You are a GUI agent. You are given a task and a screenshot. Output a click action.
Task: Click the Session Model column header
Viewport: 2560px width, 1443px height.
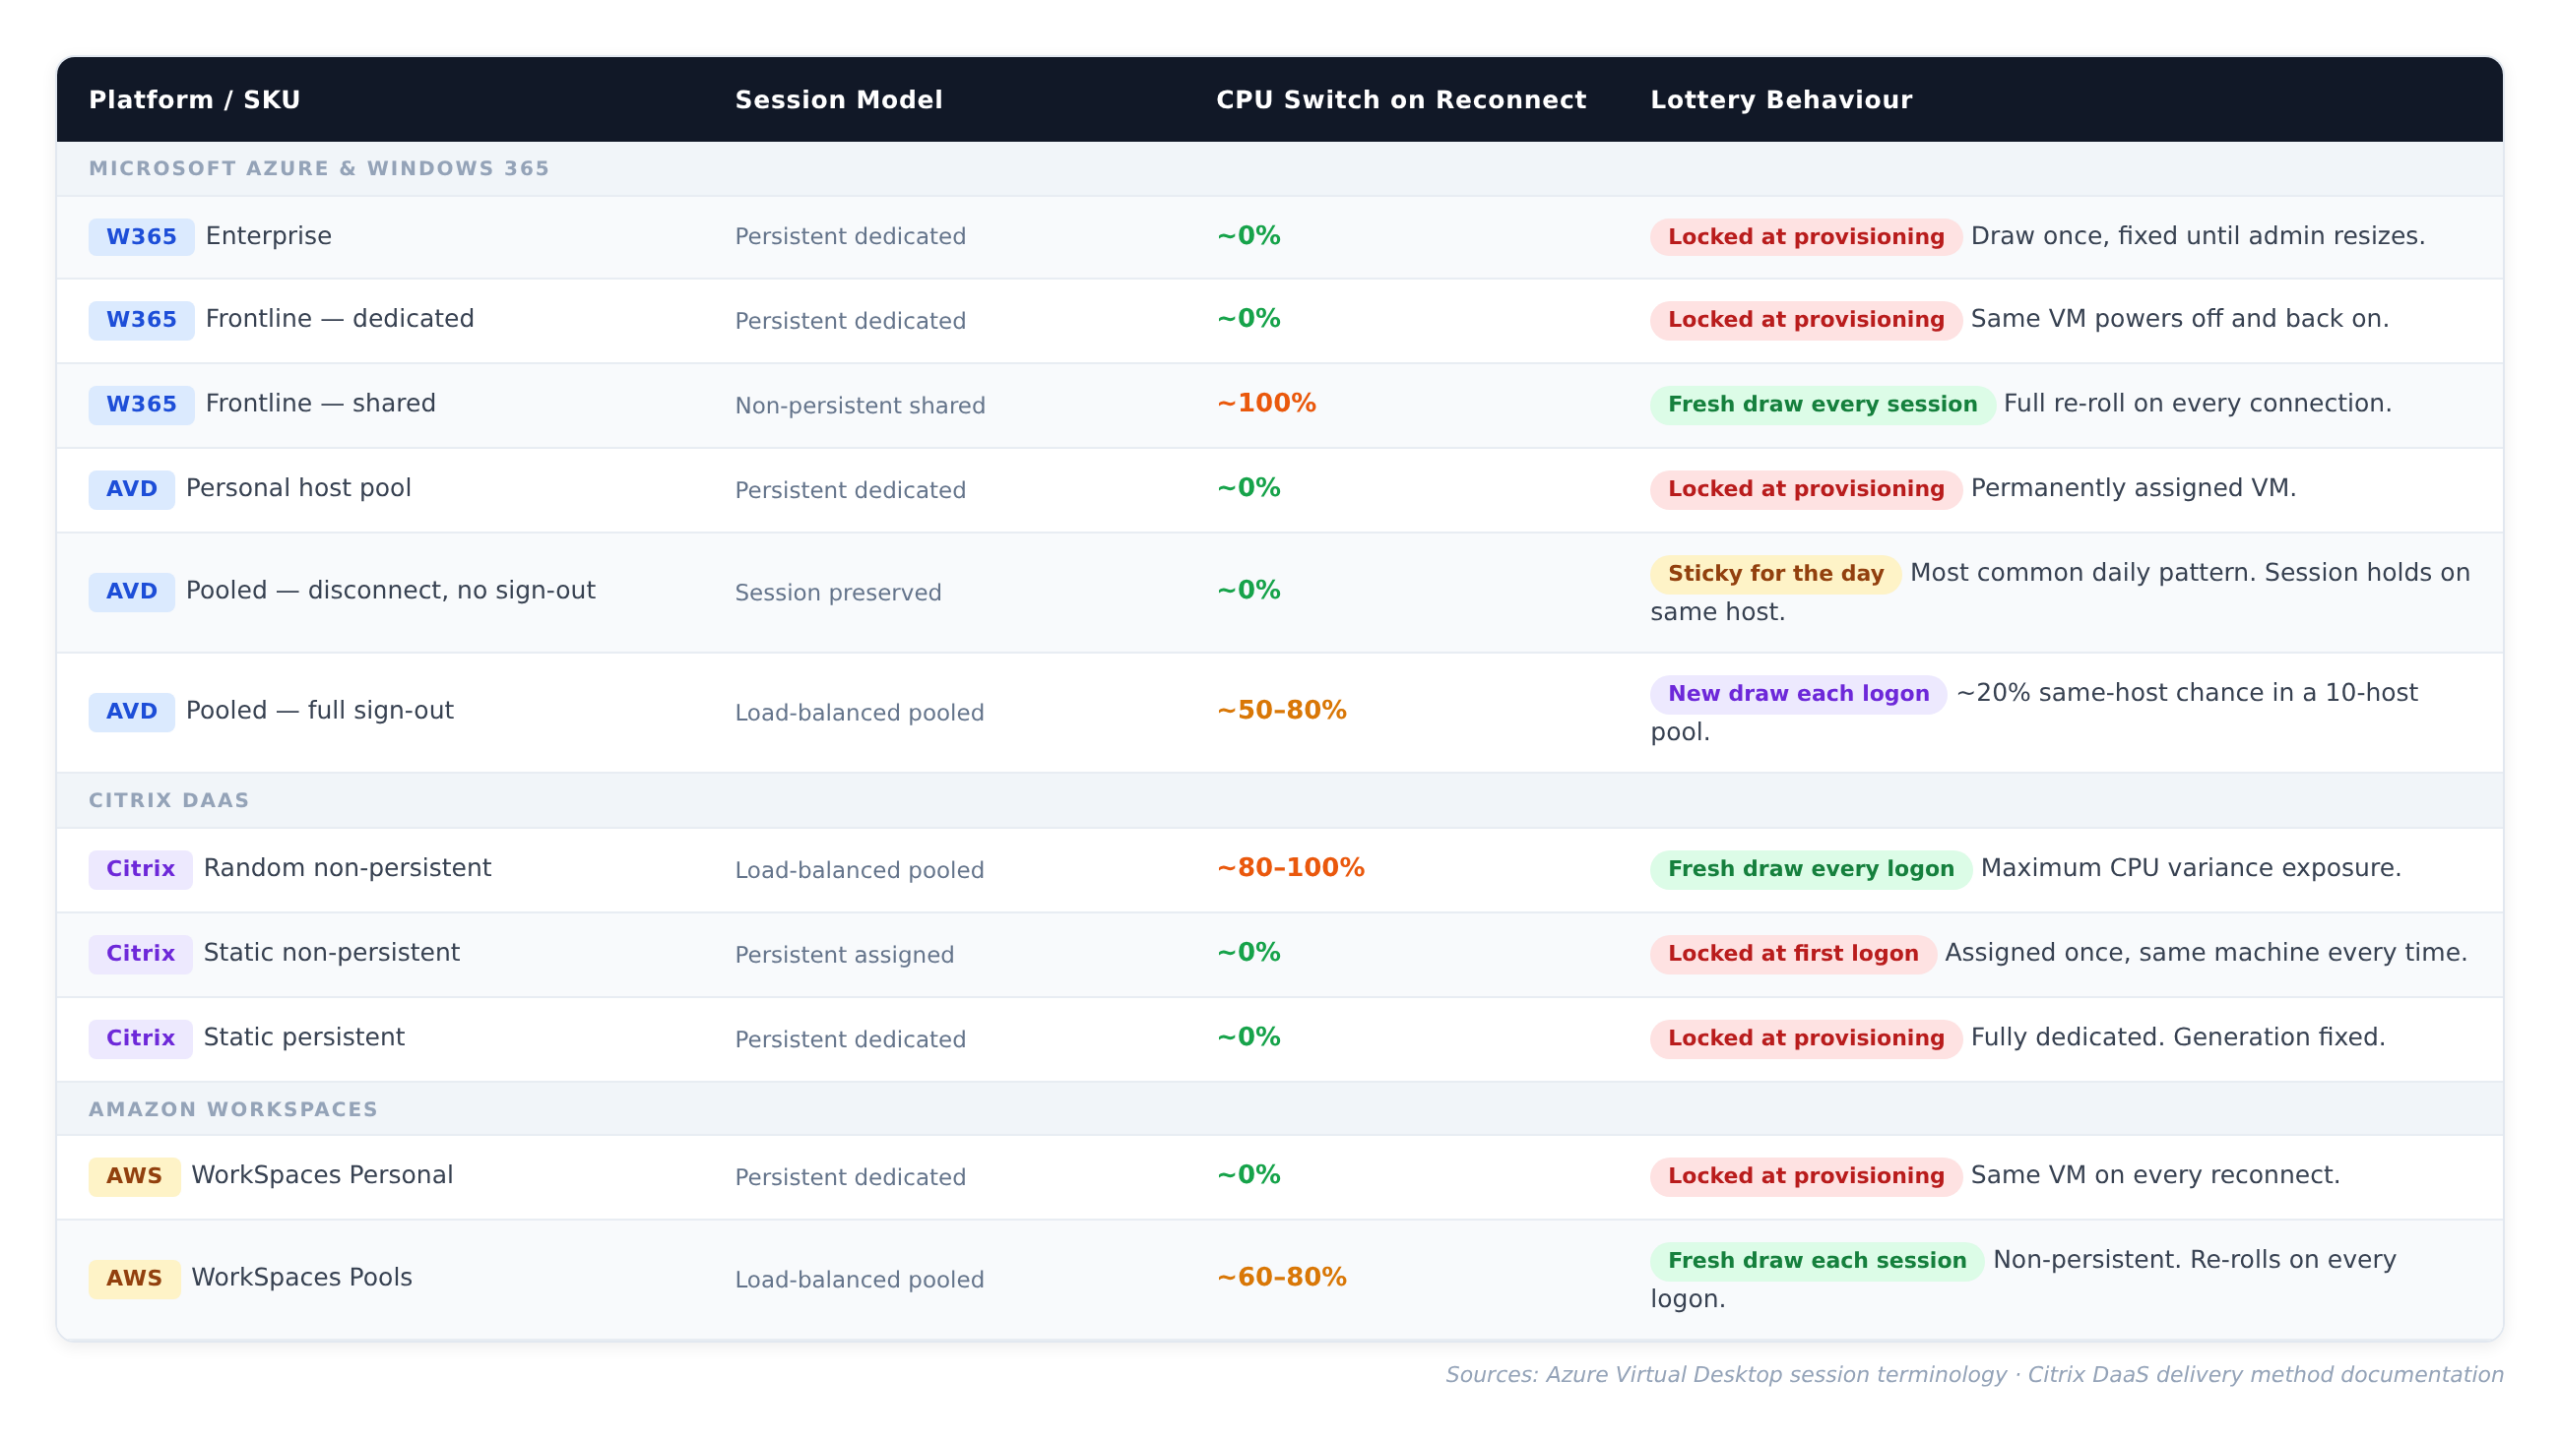(x=838, y=100)
